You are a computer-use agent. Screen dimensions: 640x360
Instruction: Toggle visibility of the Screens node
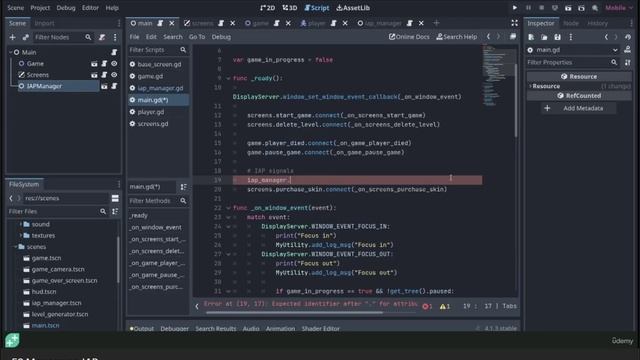click(x=114, y=75)
